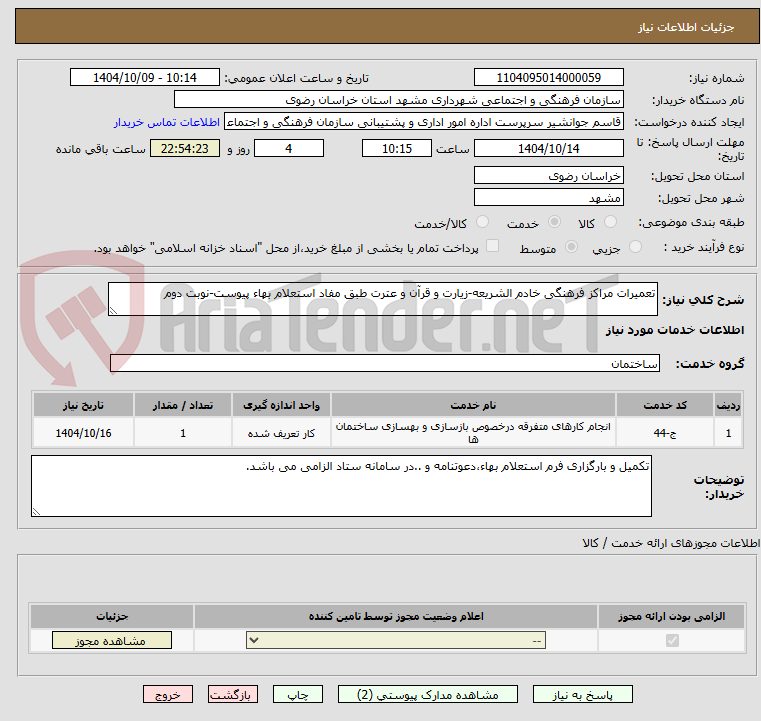Click اطلاعات مجوزهای ارائه خدمت / کالا heading

click(671, 543)
